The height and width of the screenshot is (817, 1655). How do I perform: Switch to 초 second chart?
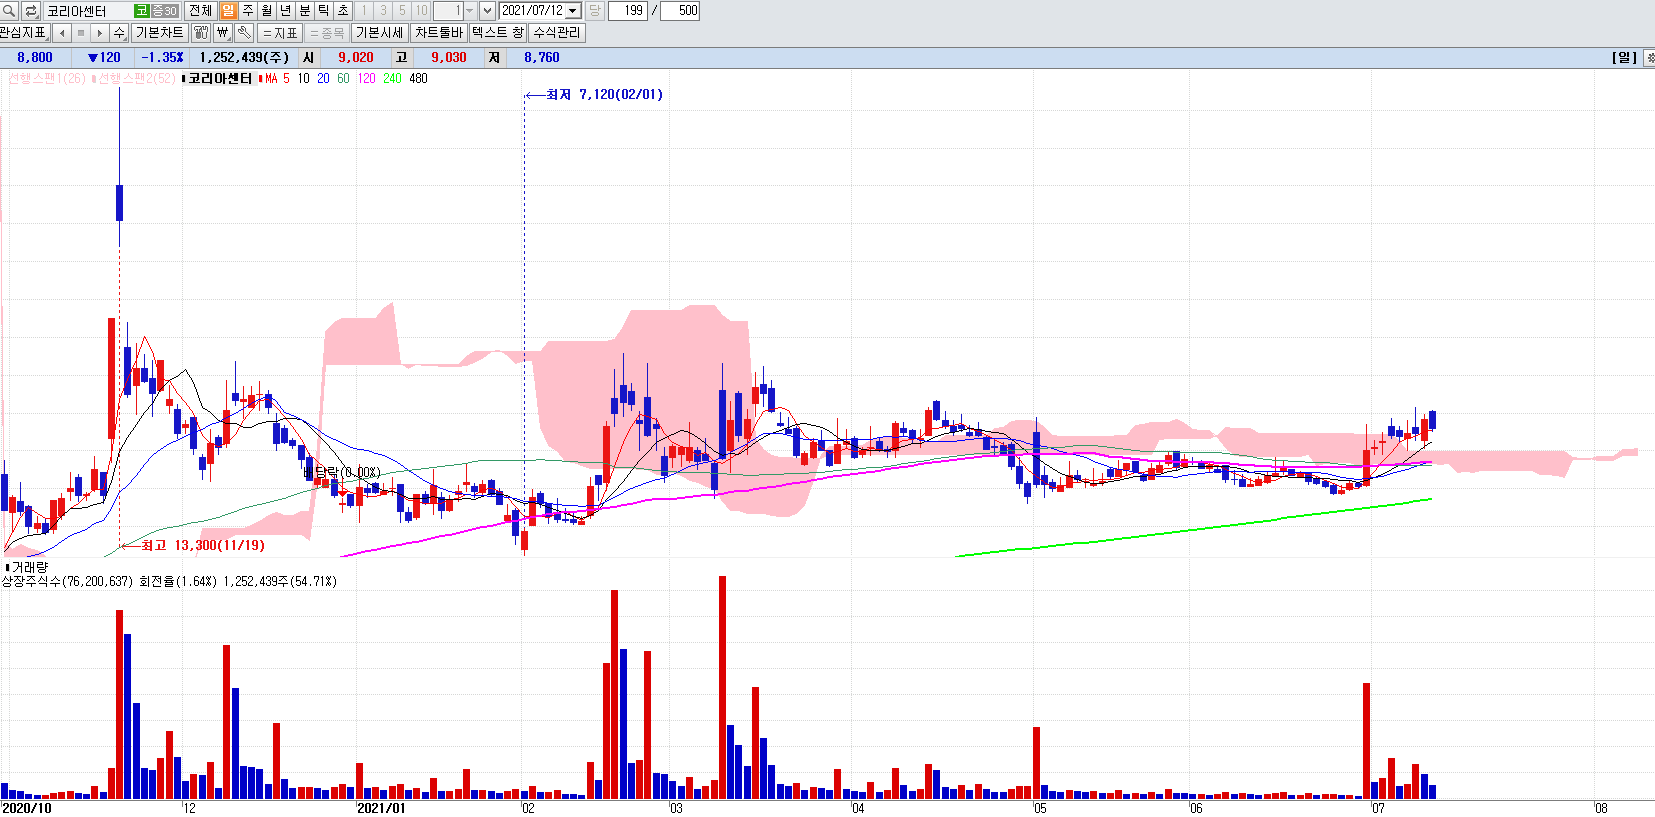click(x=342, y=11)
